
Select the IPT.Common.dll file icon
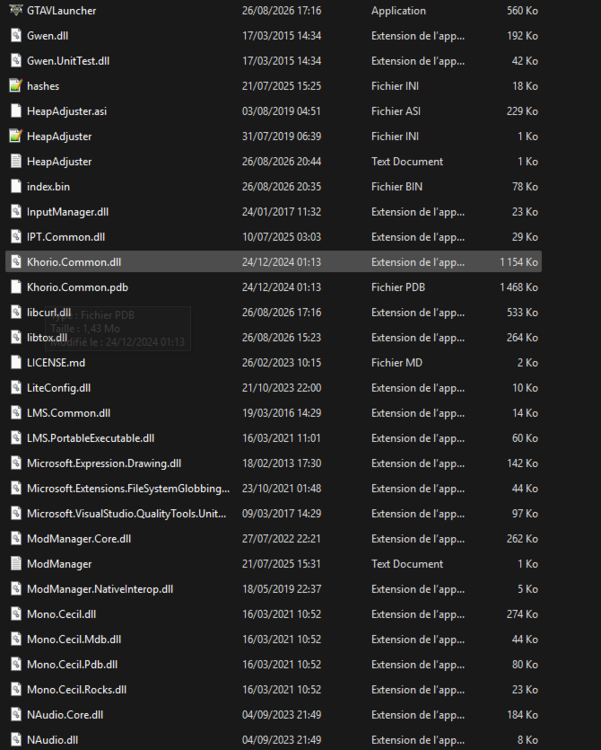point(16,237)
